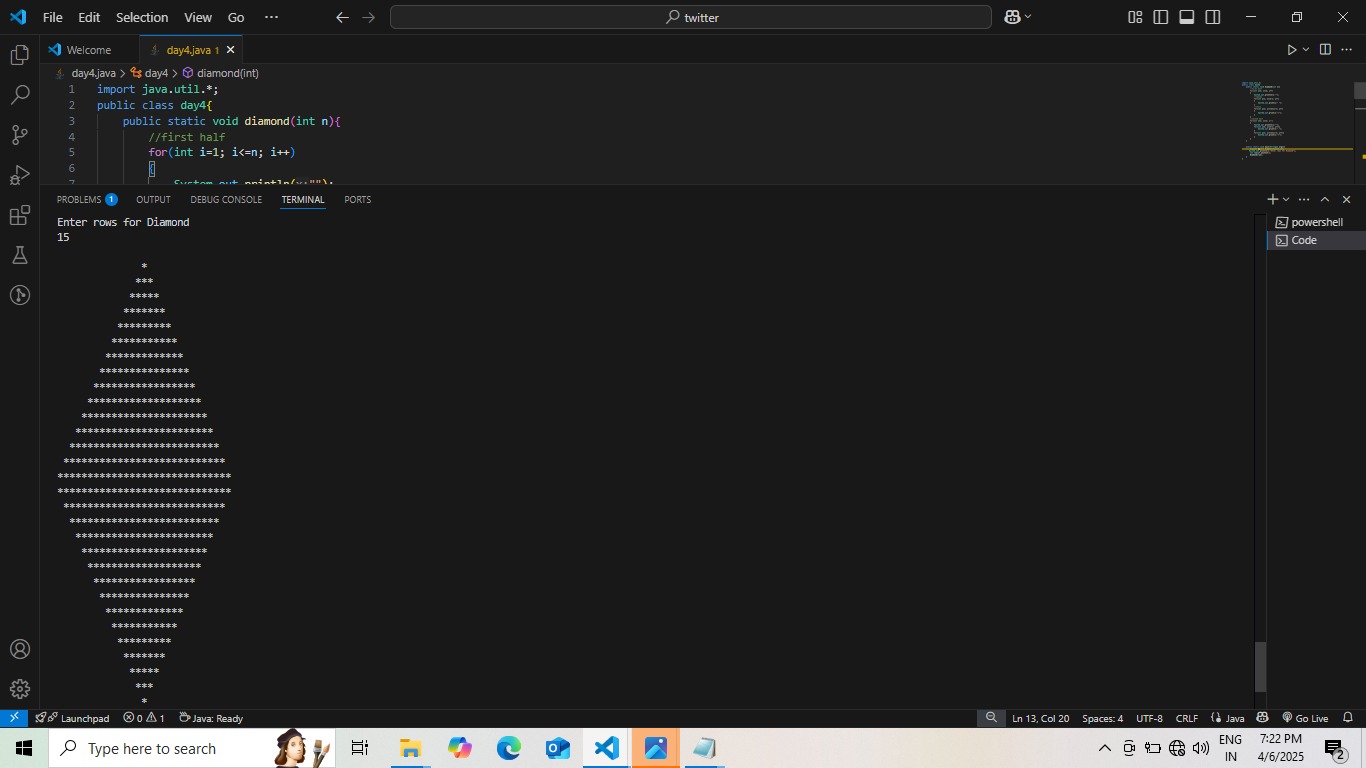1366x768 pixels.
Task: Open Source Control view
Action: tap(19, 135)
